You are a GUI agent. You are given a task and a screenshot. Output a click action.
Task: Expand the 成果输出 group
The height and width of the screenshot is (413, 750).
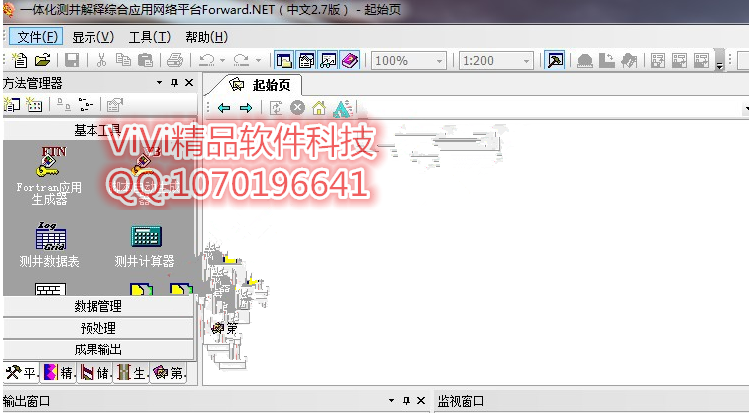pos(98,350)
